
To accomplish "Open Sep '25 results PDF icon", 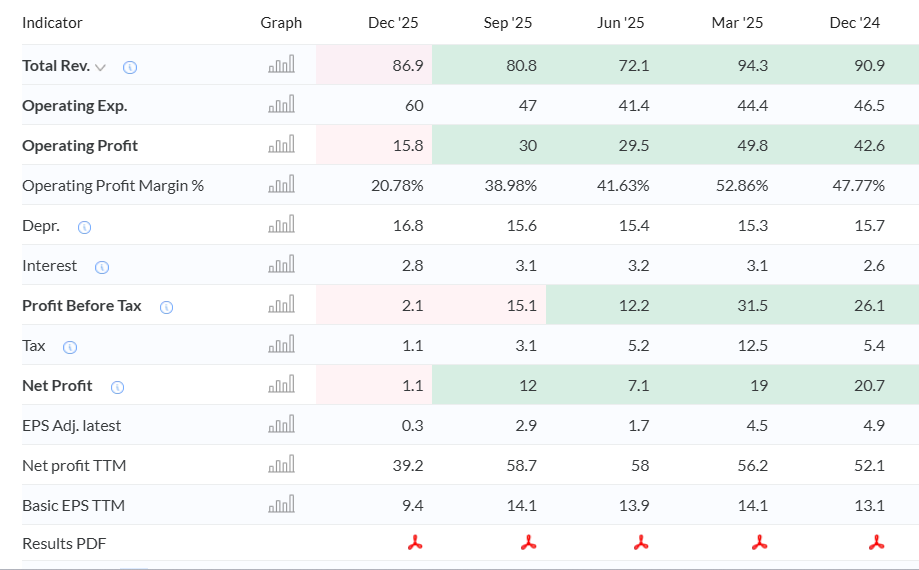I will click(529, 542).
